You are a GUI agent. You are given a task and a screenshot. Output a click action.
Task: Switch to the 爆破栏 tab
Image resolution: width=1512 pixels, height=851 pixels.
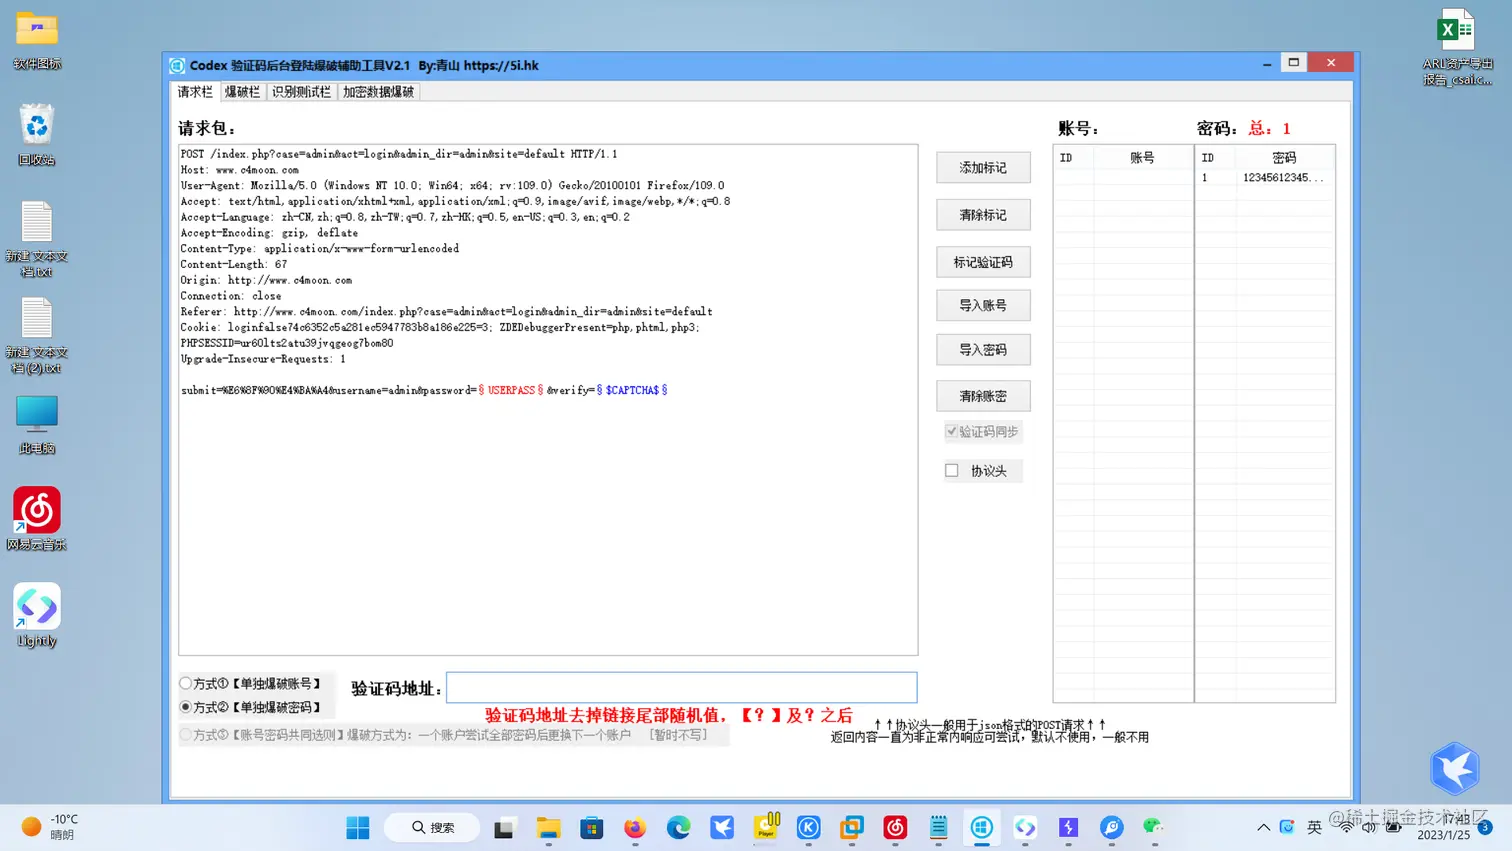242,91
